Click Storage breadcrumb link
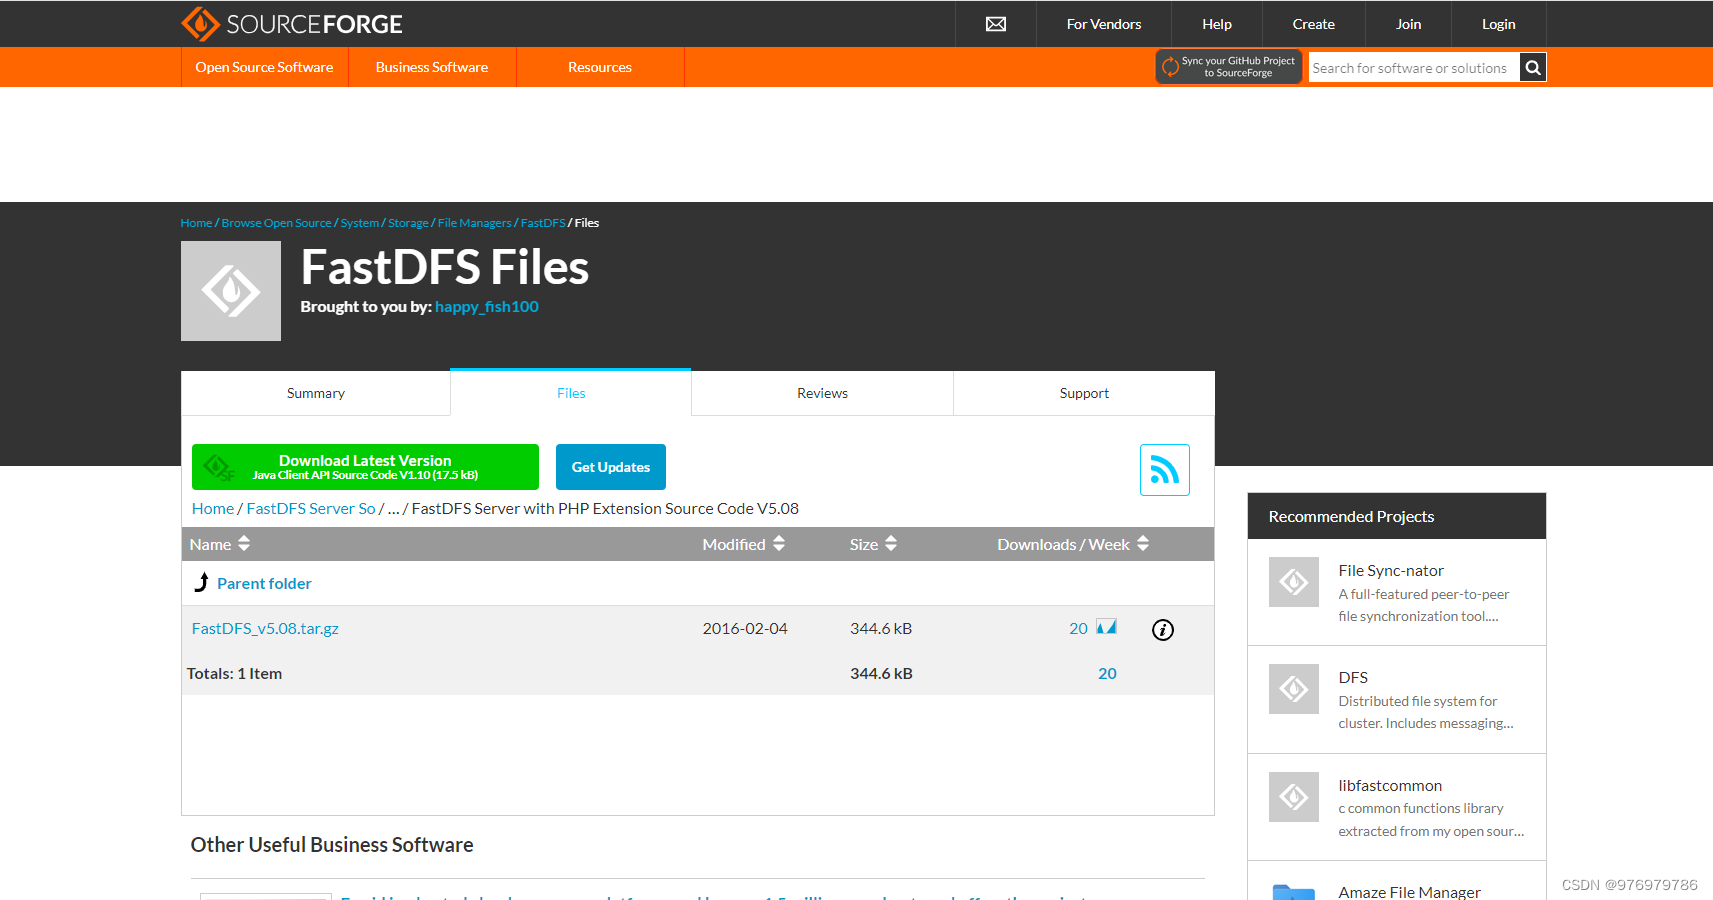This screenshot has width=1713, height=900. 408,223
